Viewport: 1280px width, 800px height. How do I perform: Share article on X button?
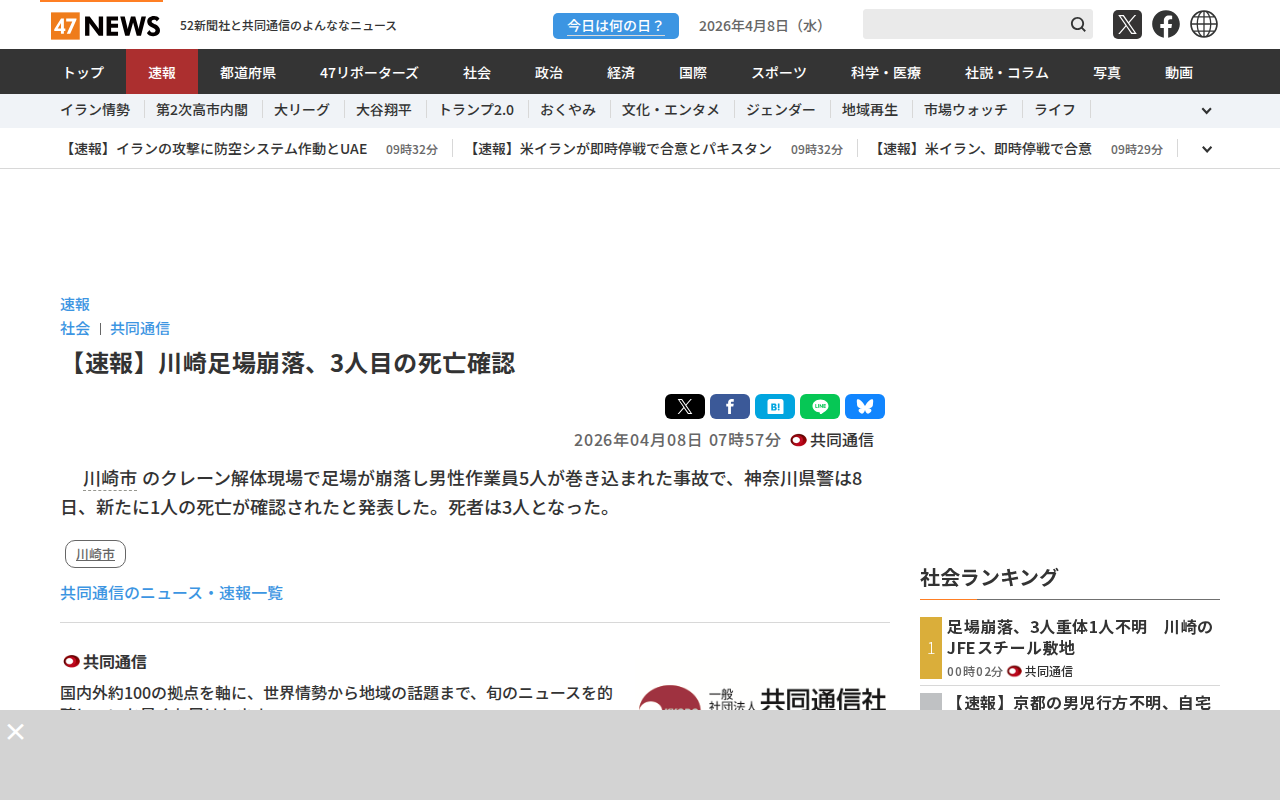point(685,406)
